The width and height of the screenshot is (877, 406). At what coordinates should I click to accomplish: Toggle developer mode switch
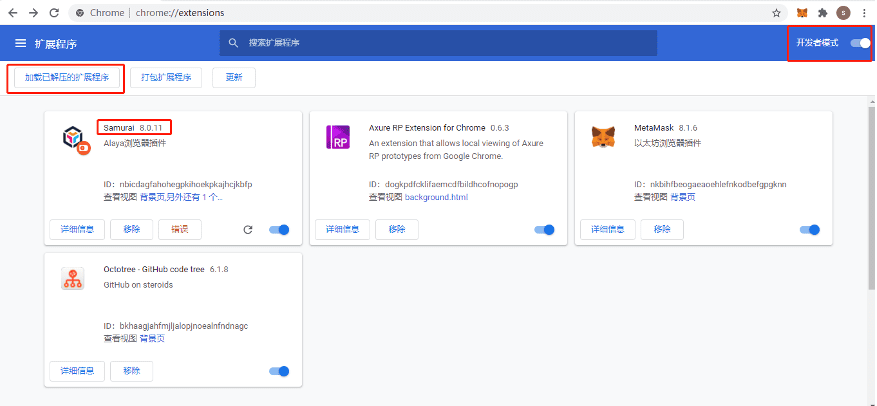coord(860,43)
